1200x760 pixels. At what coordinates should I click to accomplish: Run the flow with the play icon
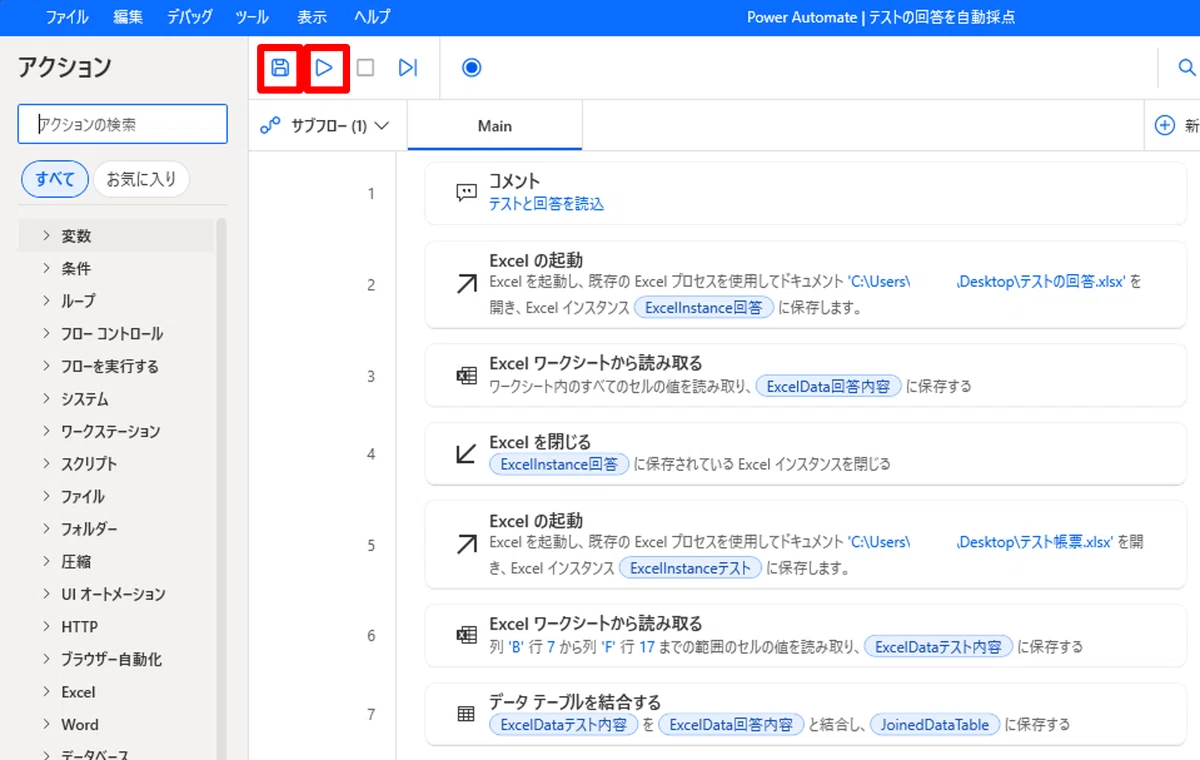click(x=324, y=68)
